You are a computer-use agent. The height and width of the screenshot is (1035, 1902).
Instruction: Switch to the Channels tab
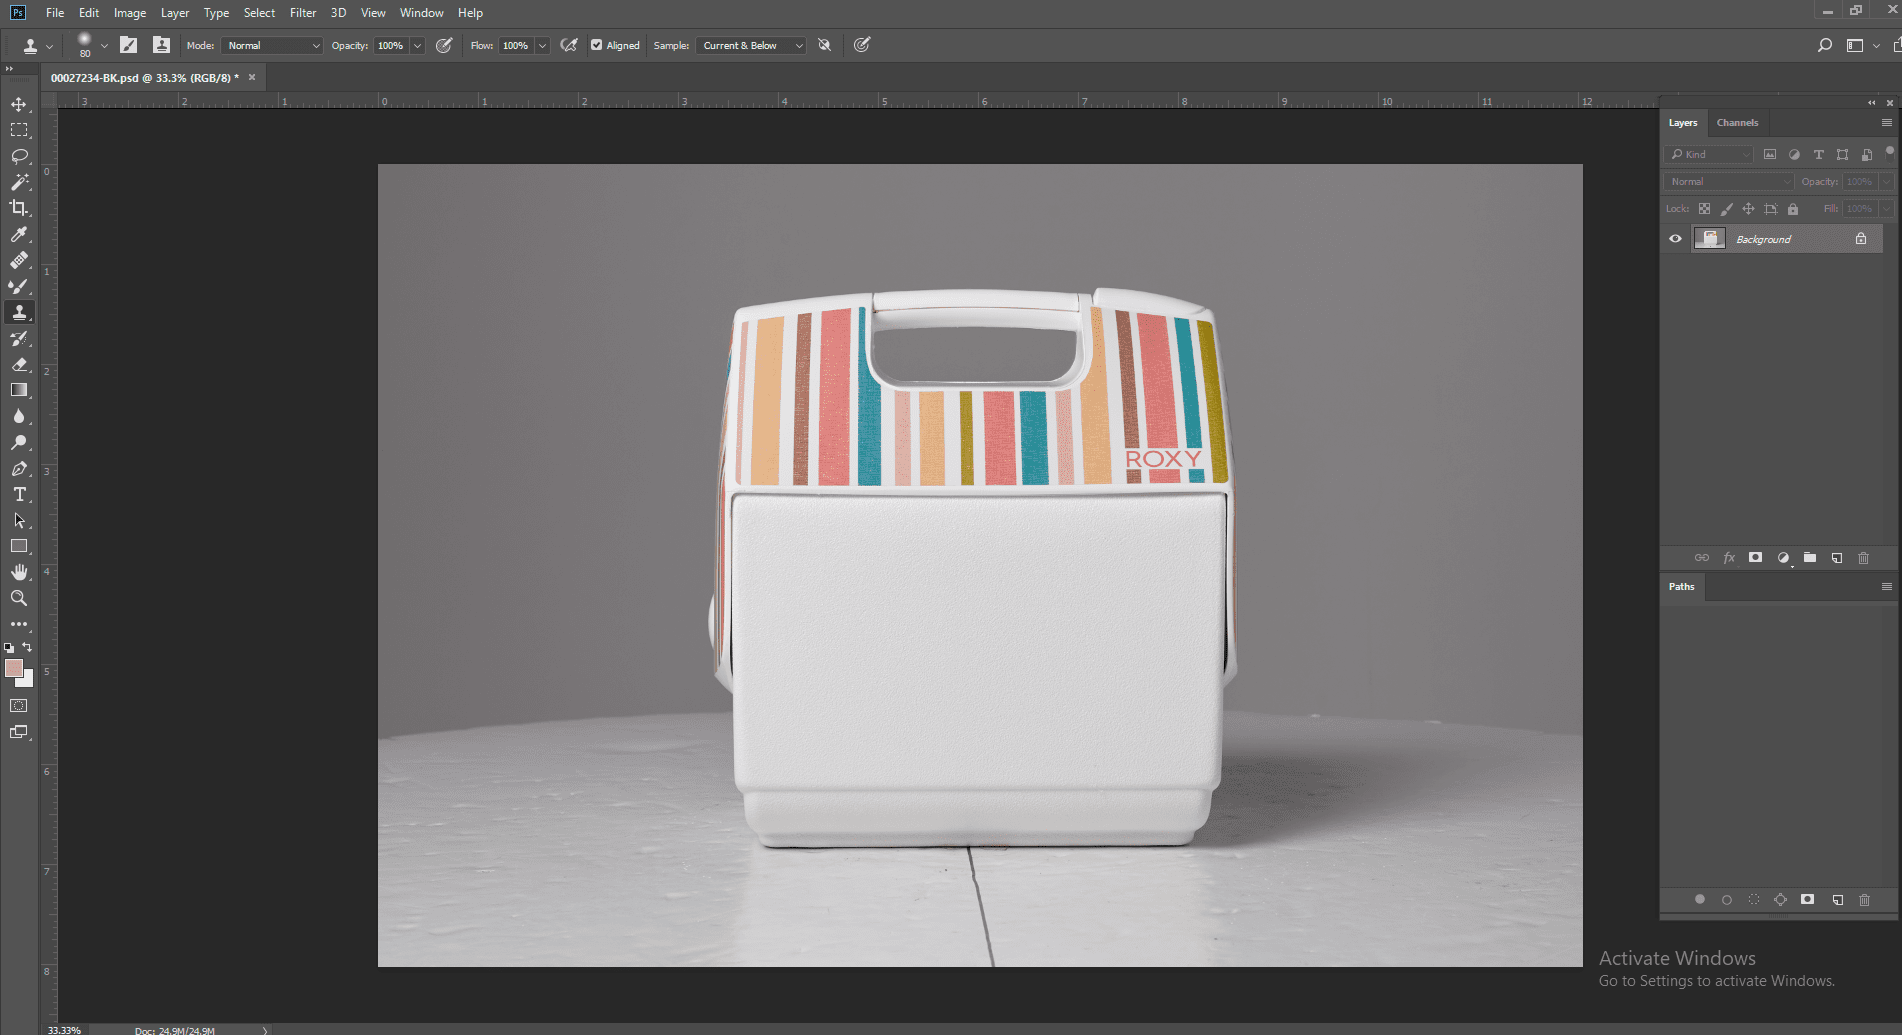coord(1737,123)
